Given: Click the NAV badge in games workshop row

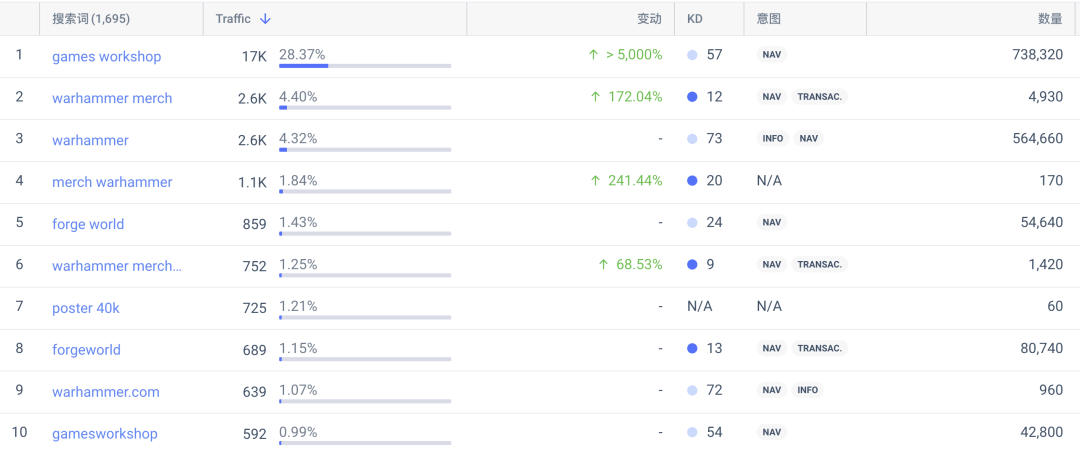Looking at the screenshot, I should tap(771, 55).
